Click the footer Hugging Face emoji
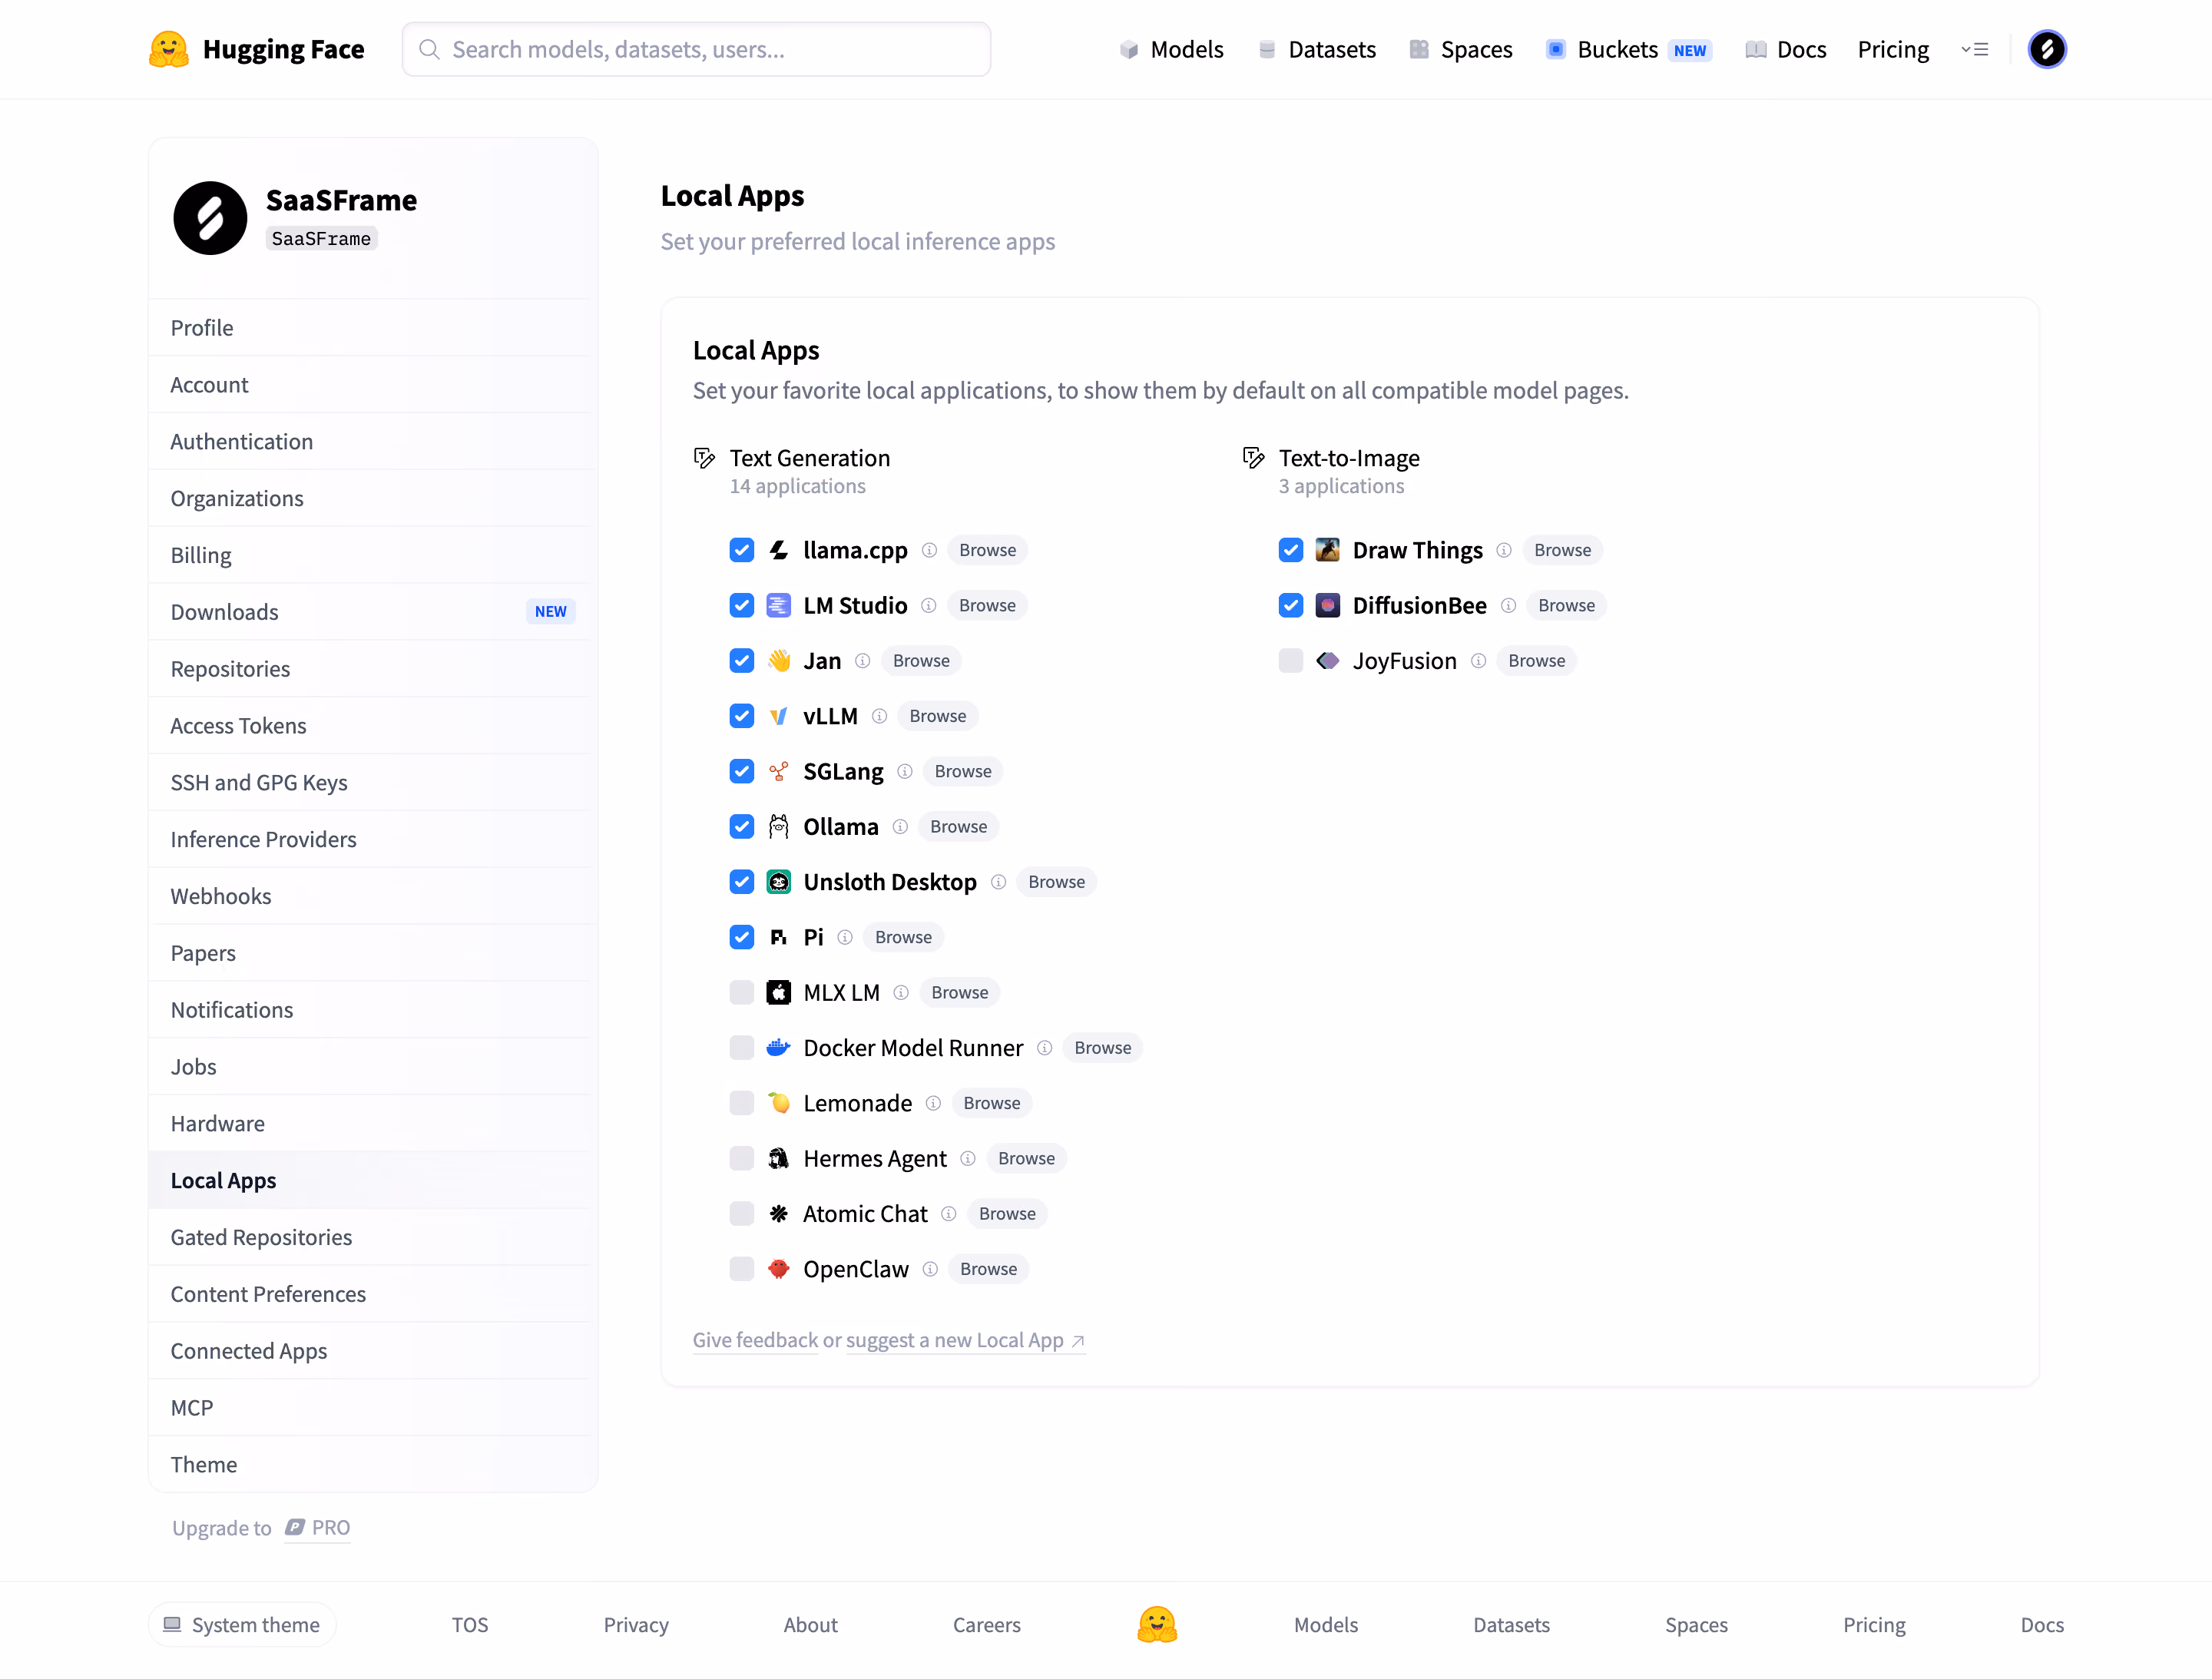Image resolution: width=2212 pixels, height=1679 pixels. tap(1157, 1625)
